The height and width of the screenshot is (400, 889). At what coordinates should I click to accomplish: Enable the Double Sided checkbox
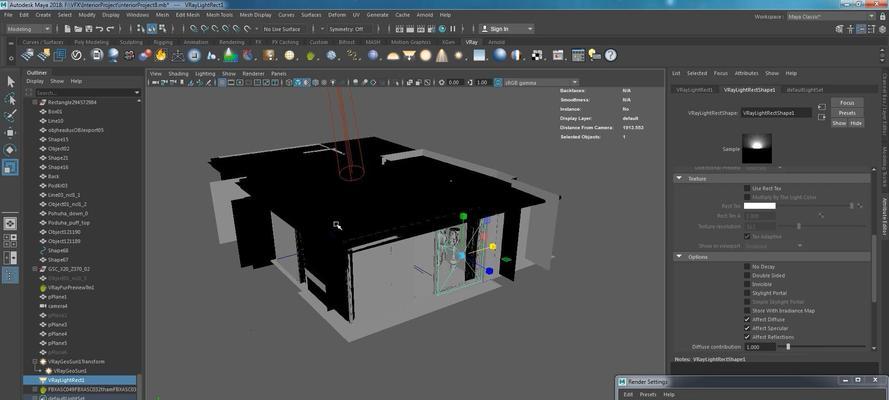coord(747,275)
